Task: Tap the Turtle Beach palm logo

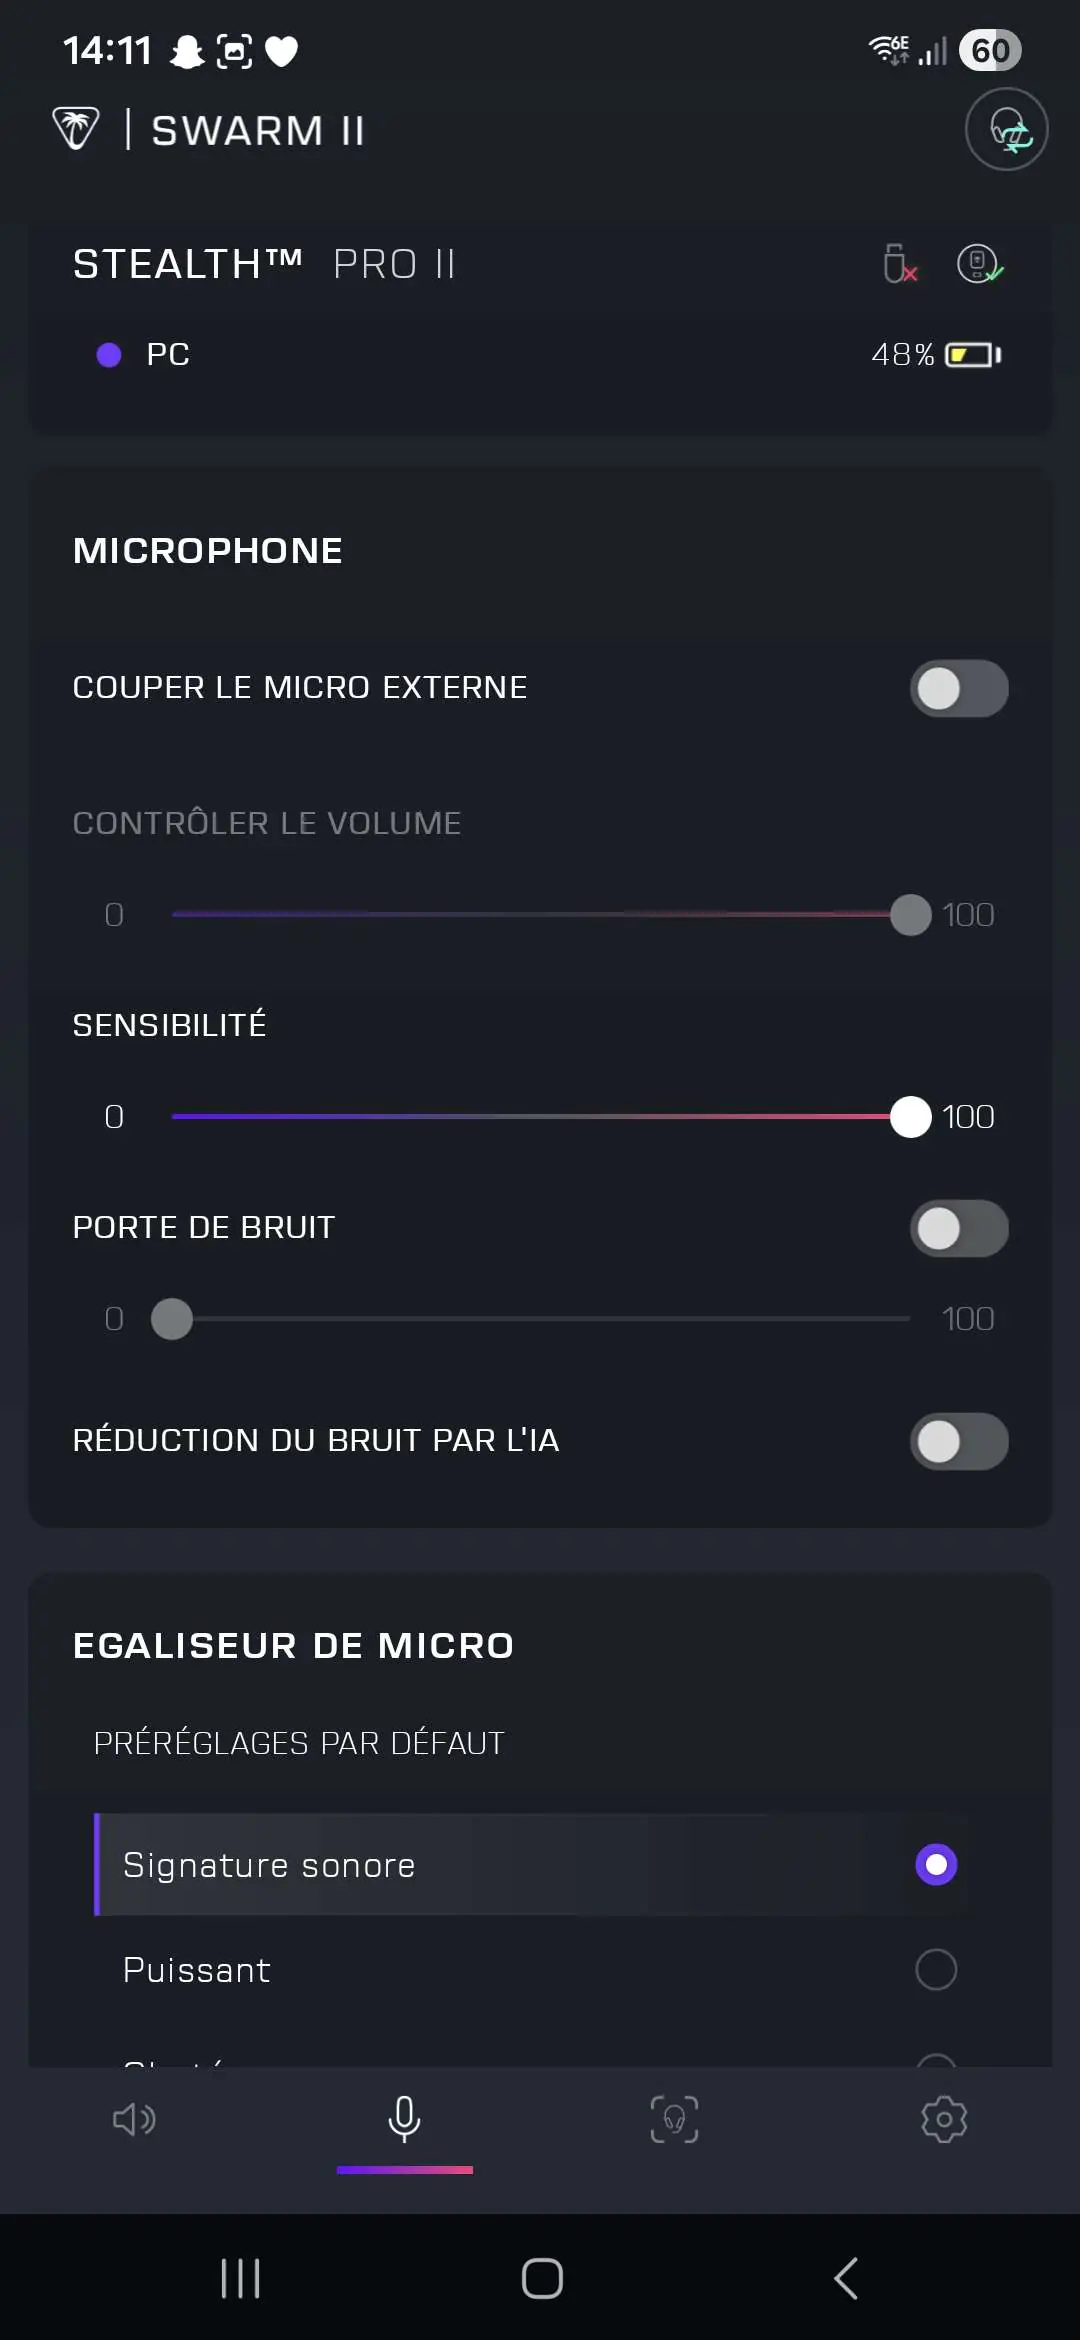Action: coord(76,129)
